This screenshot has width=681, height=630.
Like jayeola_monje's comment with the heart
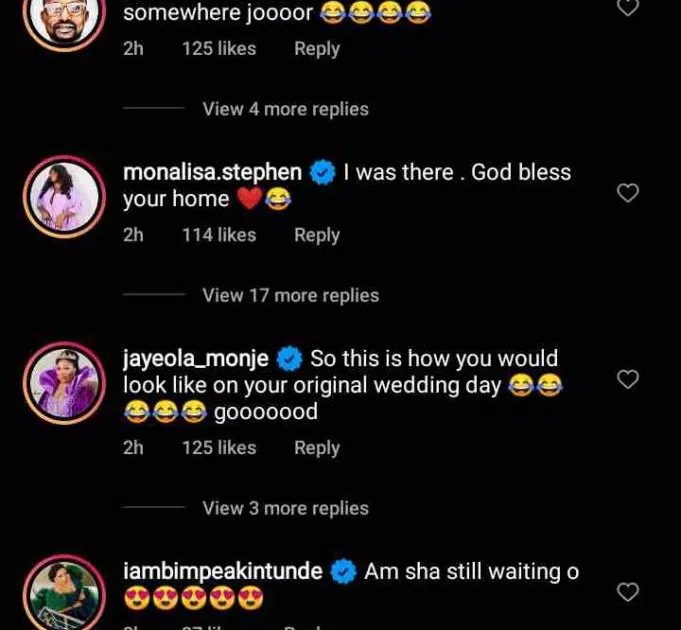[x=627, y=379]
